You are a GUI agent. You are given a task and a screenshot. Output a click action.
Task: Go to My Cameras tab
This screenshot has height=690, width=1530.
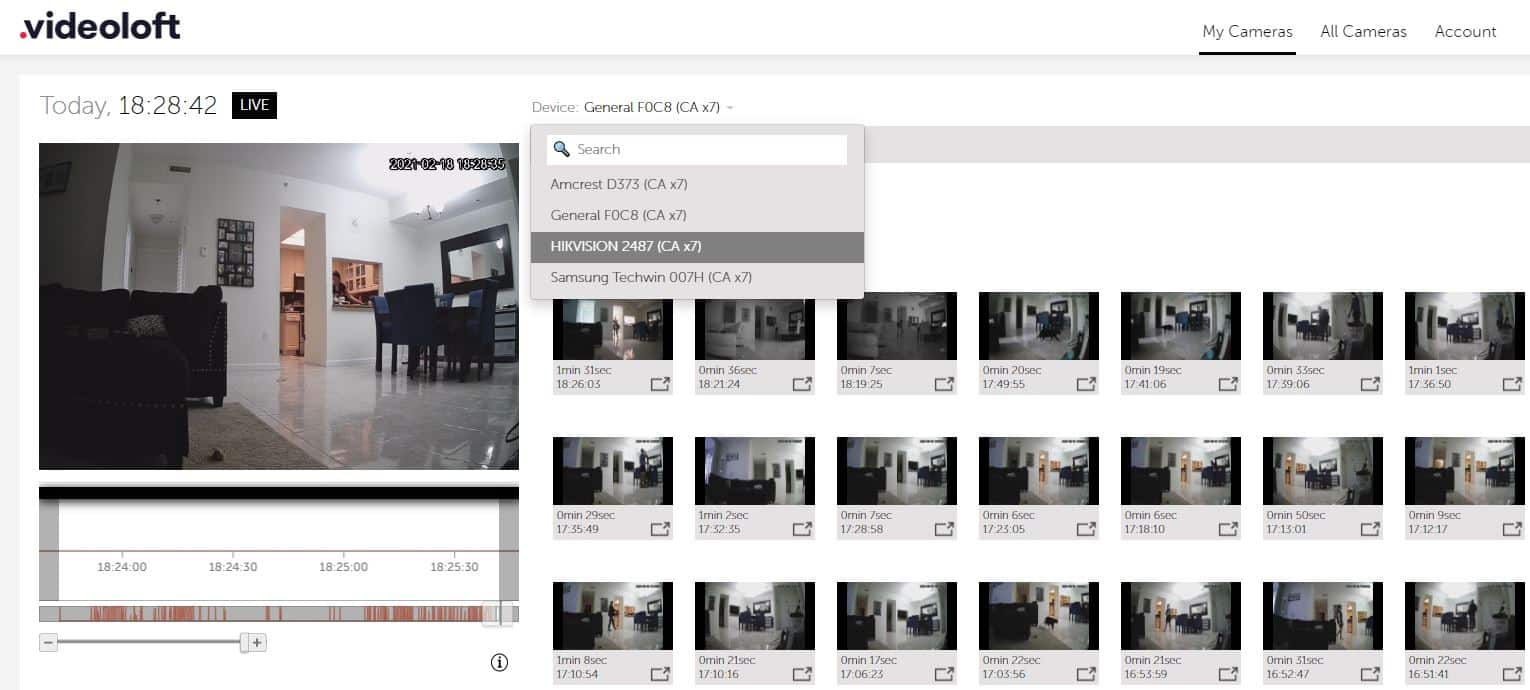pyautogui.click(x=1247, y=32)
